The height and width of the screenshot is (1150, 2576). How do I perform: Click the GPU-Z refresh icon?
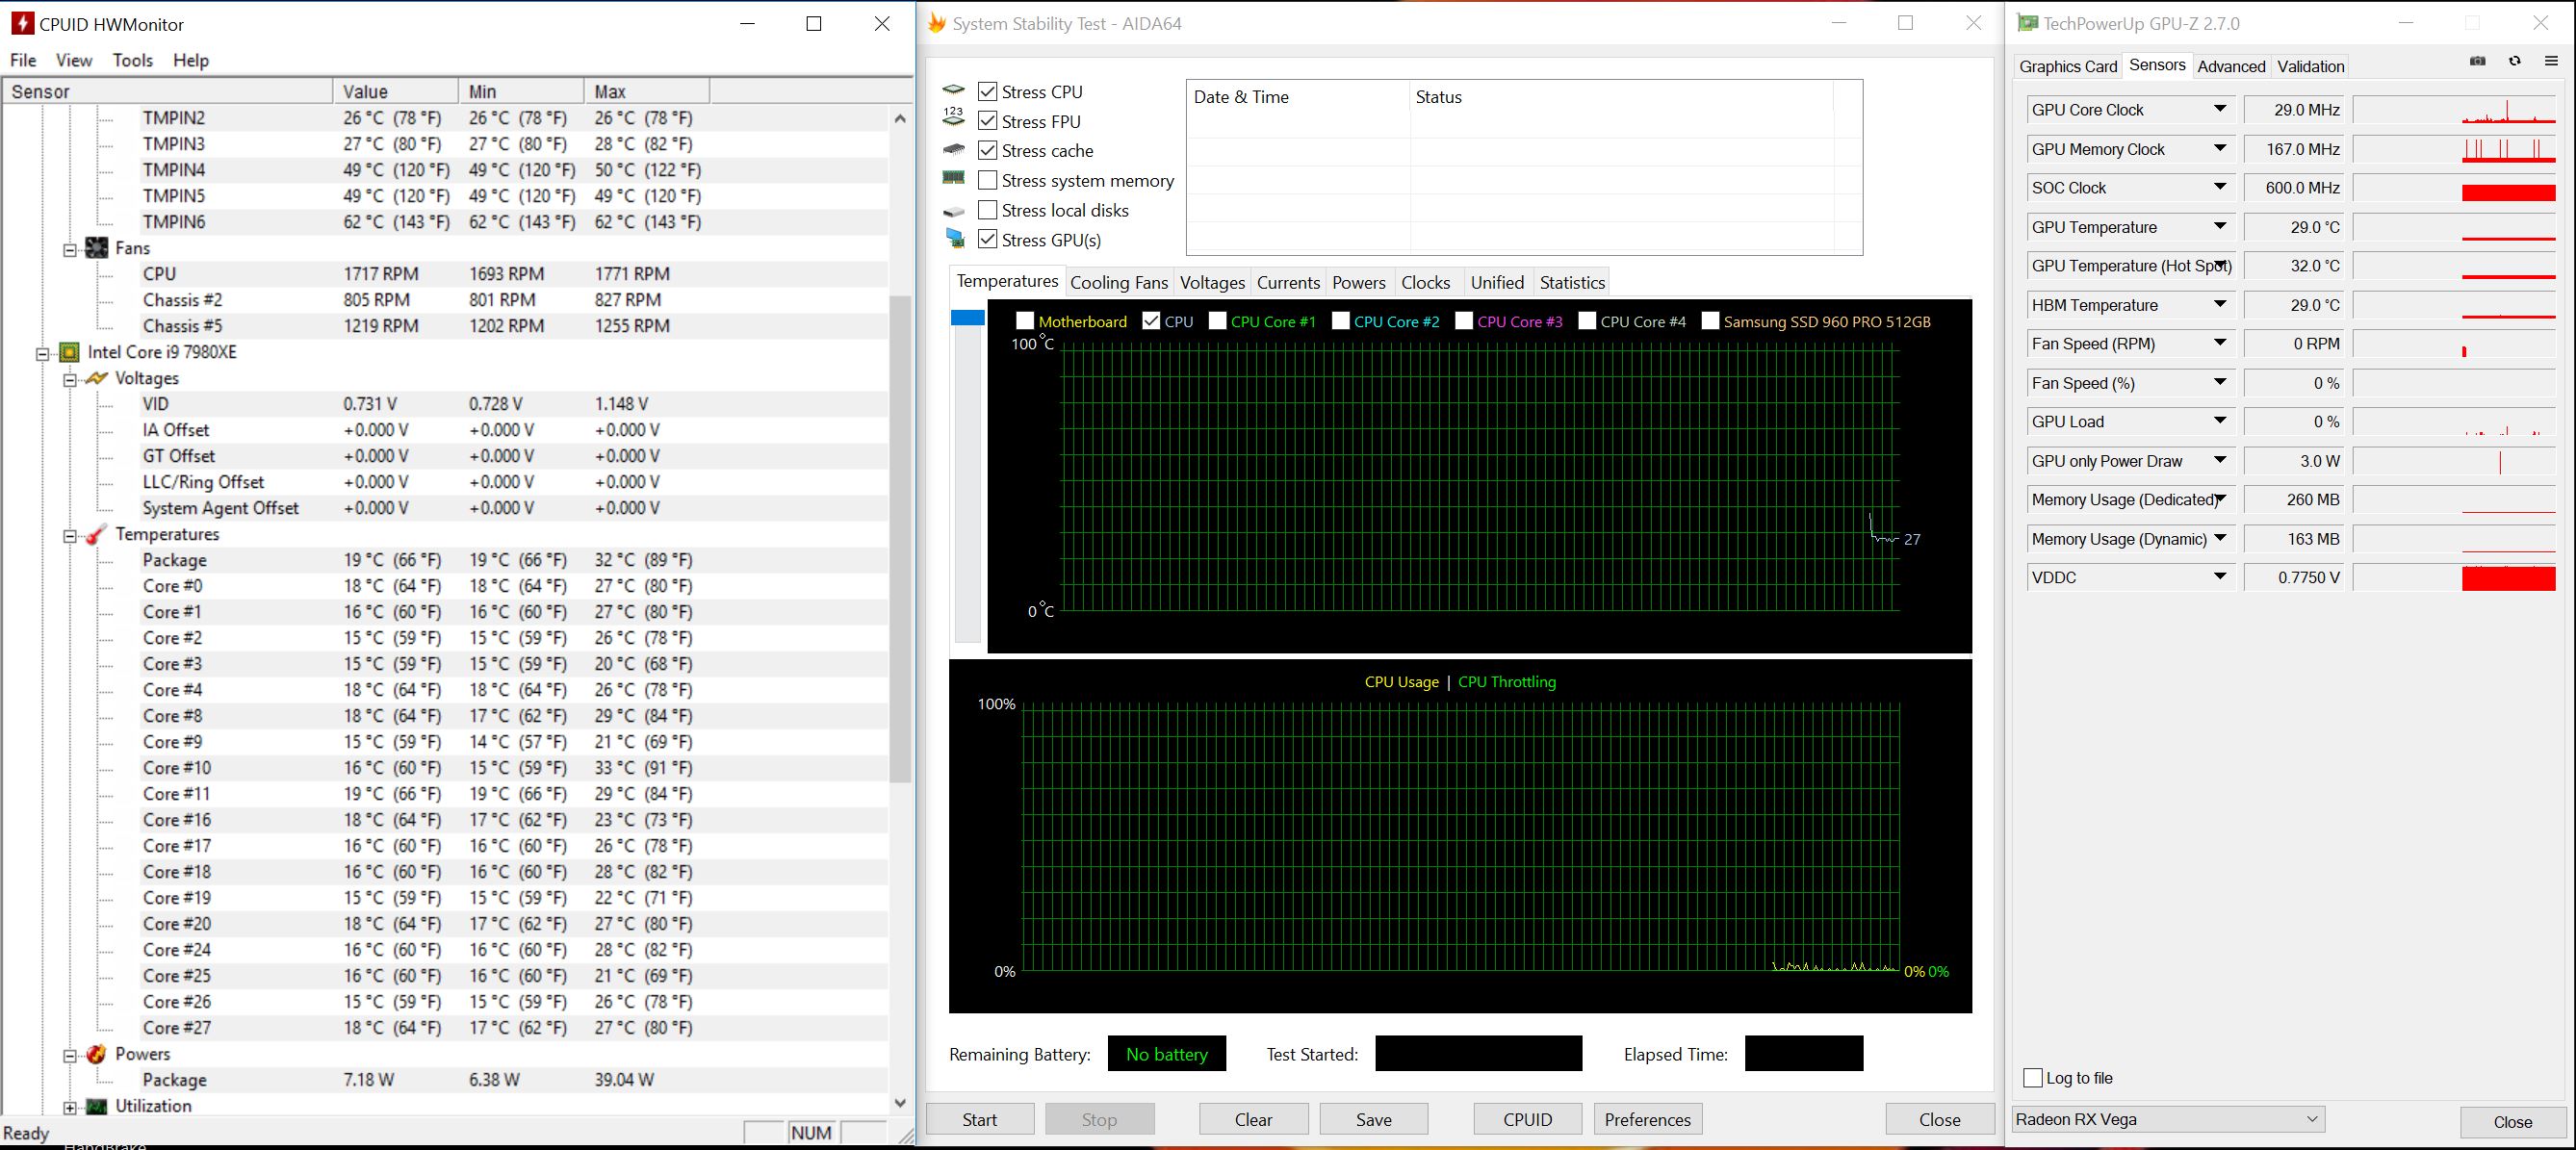click(2514, 62)
